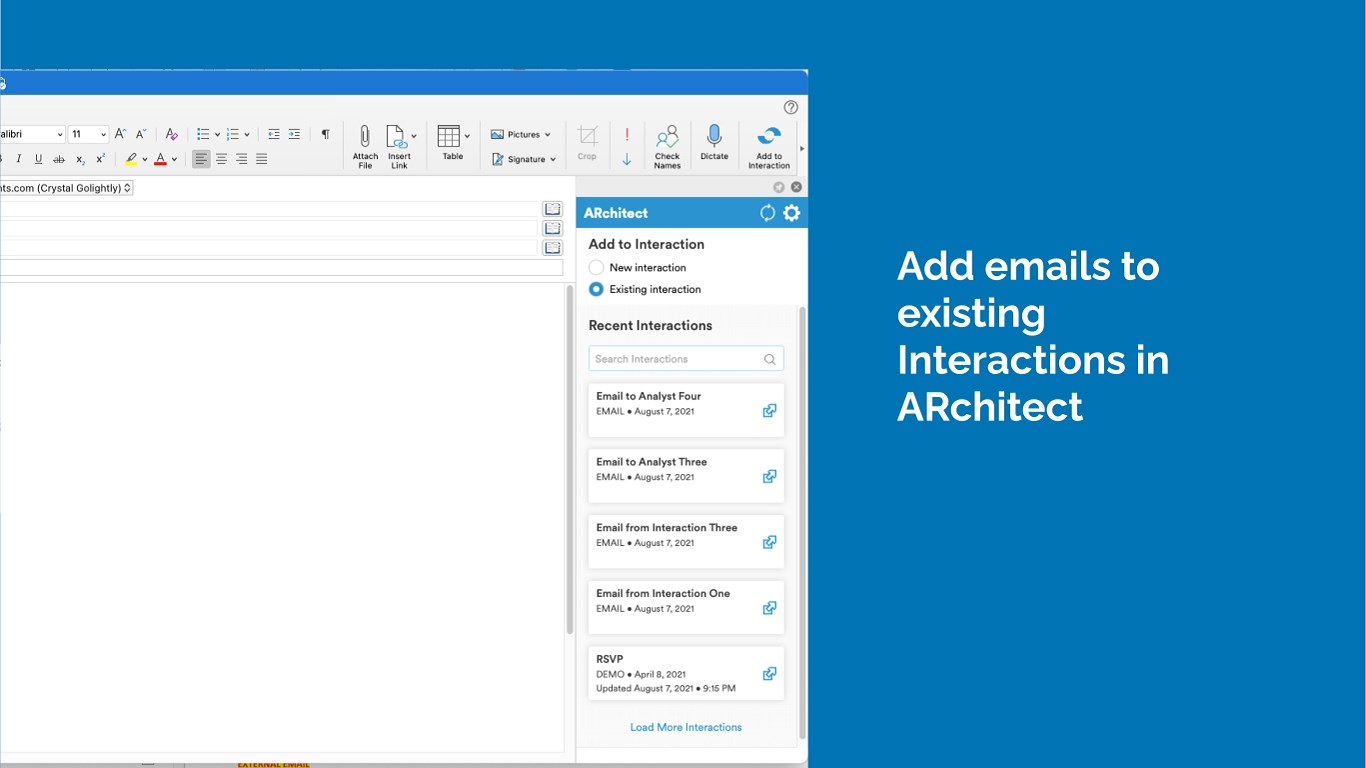1366x768 pixels.
Task: Expand the Table dropdown arrow
Action: 467,136
